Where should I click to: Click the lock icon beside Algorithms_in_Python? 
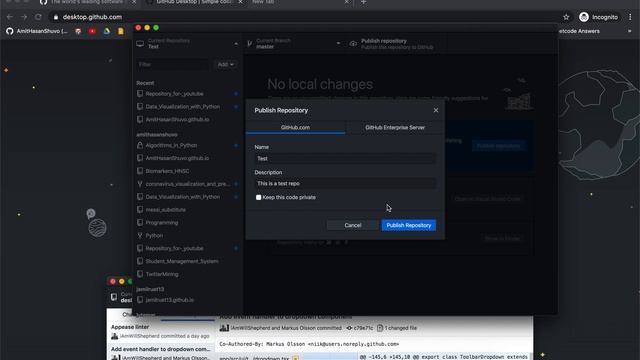(x=140, y=145)
